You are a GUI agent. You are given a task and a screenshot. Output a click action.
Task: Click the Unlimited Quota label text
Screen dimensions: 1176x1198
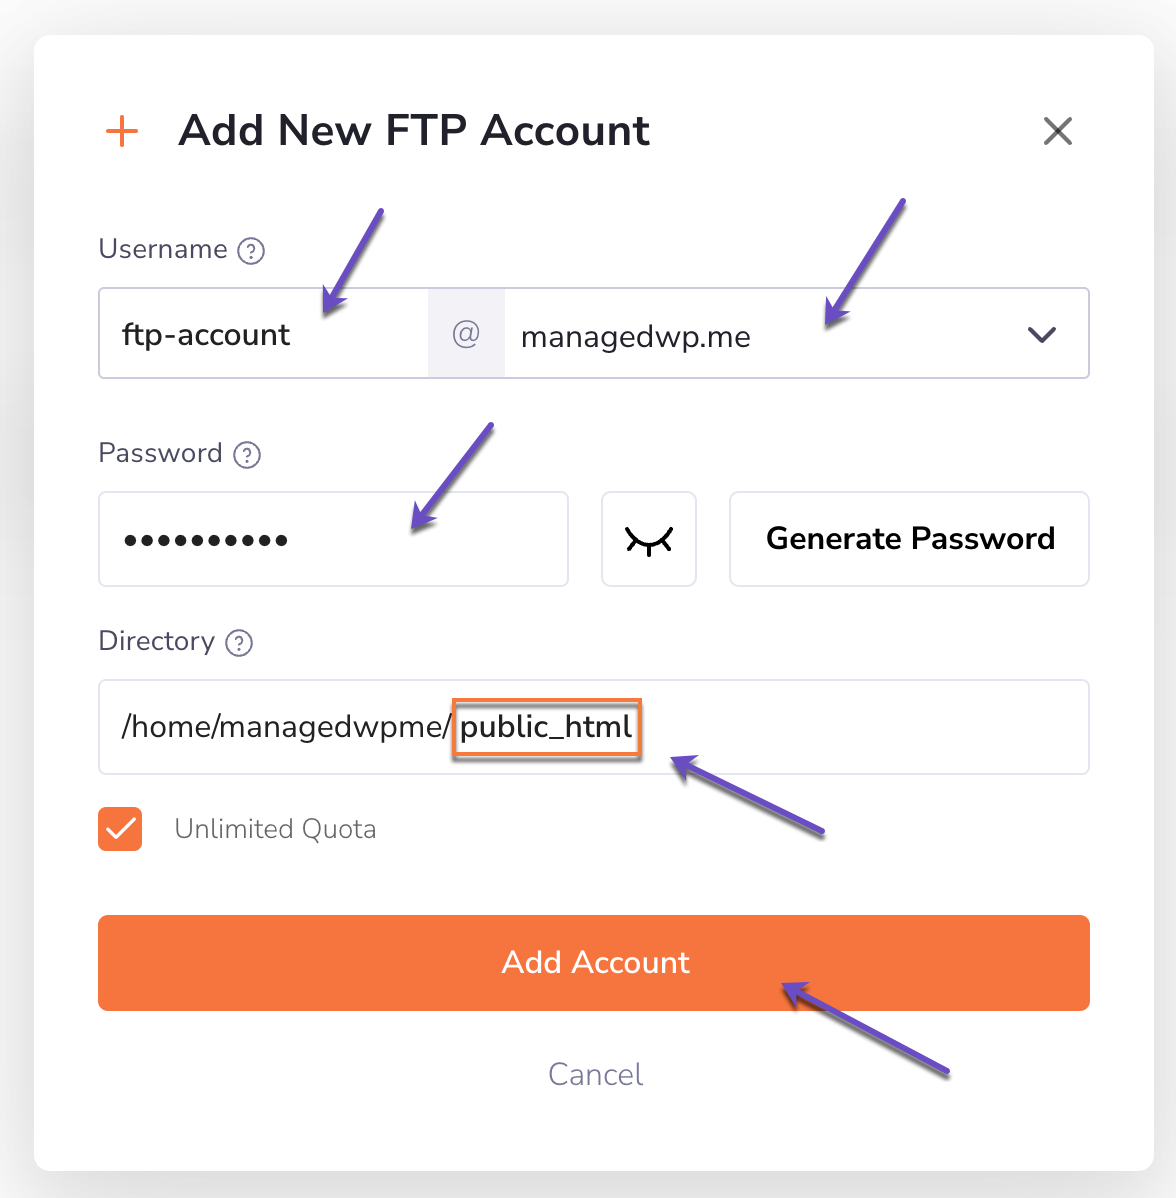[x=275, y=829]
